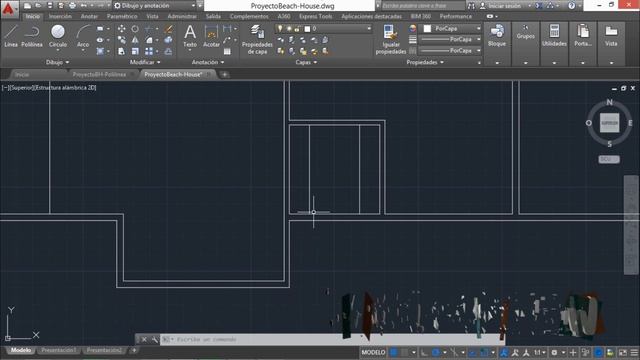Click the Superior view label
The width and height of the screenshot is (640, 360).
coord(21,88)
